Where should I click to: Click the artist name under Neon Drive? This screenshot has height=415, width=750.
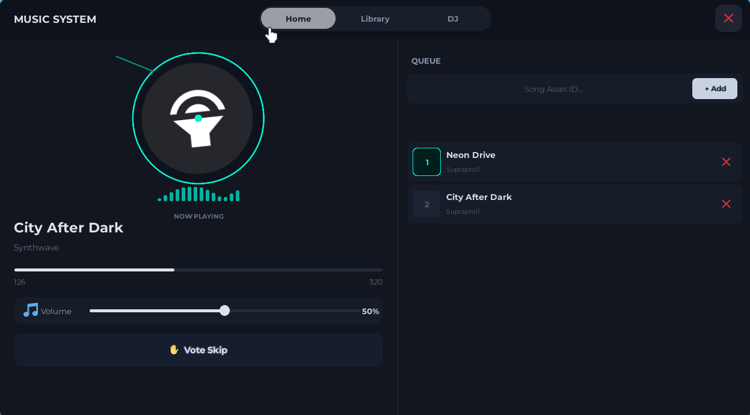(x=463, y=169)
